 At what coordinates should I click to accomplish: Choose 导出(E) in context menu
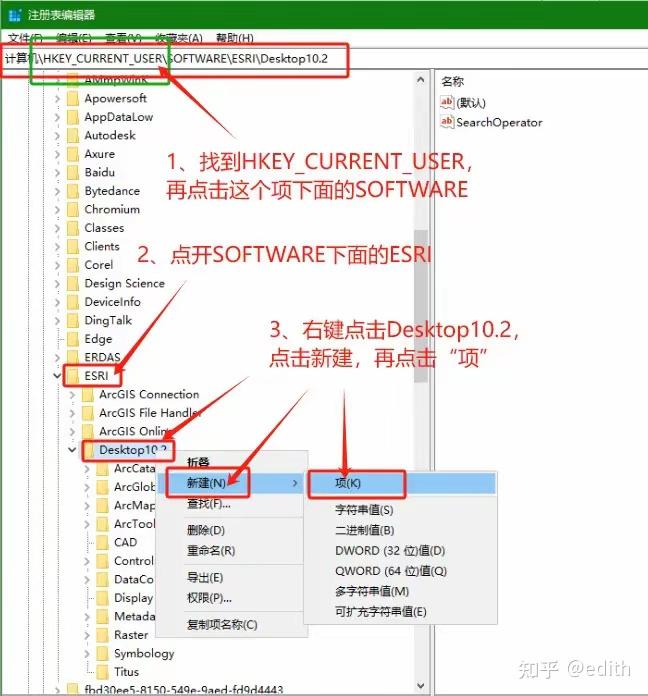[233, 577]
